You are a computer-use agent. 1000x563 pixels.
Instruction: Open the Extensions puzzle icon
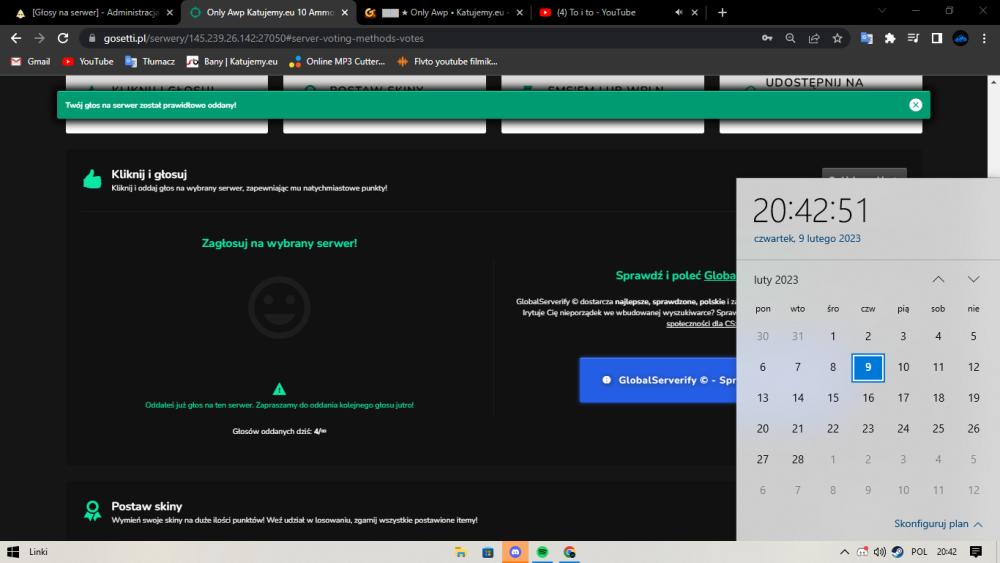click(x=890, y=38)
